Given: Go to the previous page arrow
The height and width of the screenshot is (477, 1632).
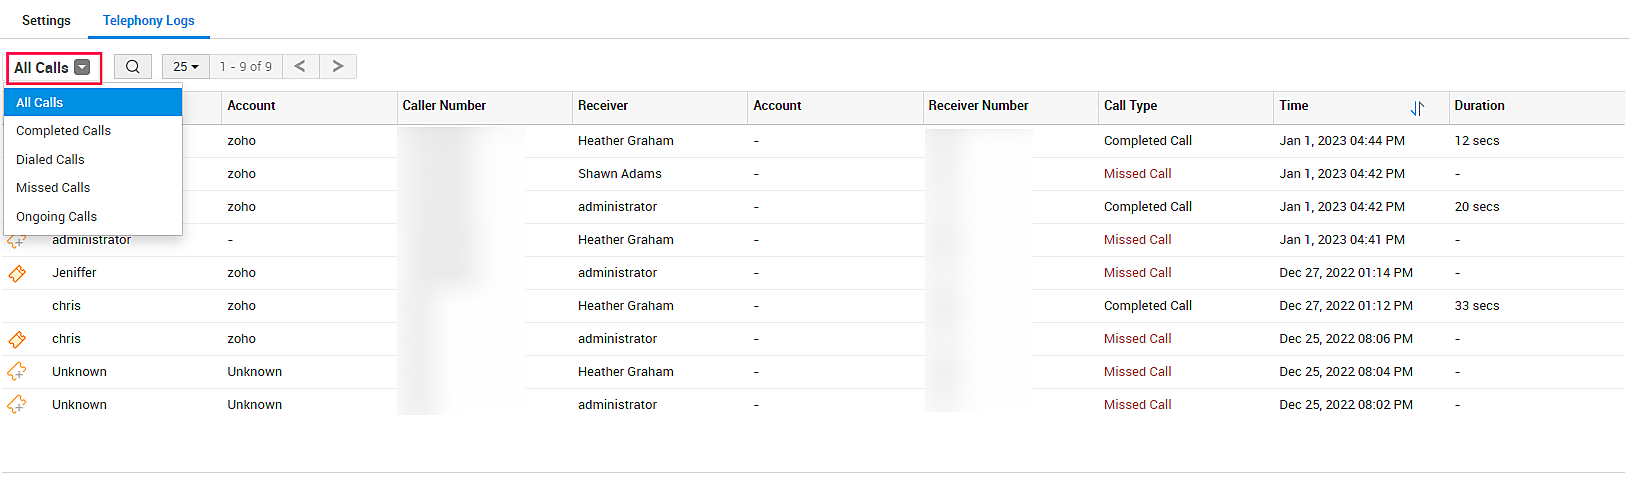Looking at the screenshot, I should (300, 66).
